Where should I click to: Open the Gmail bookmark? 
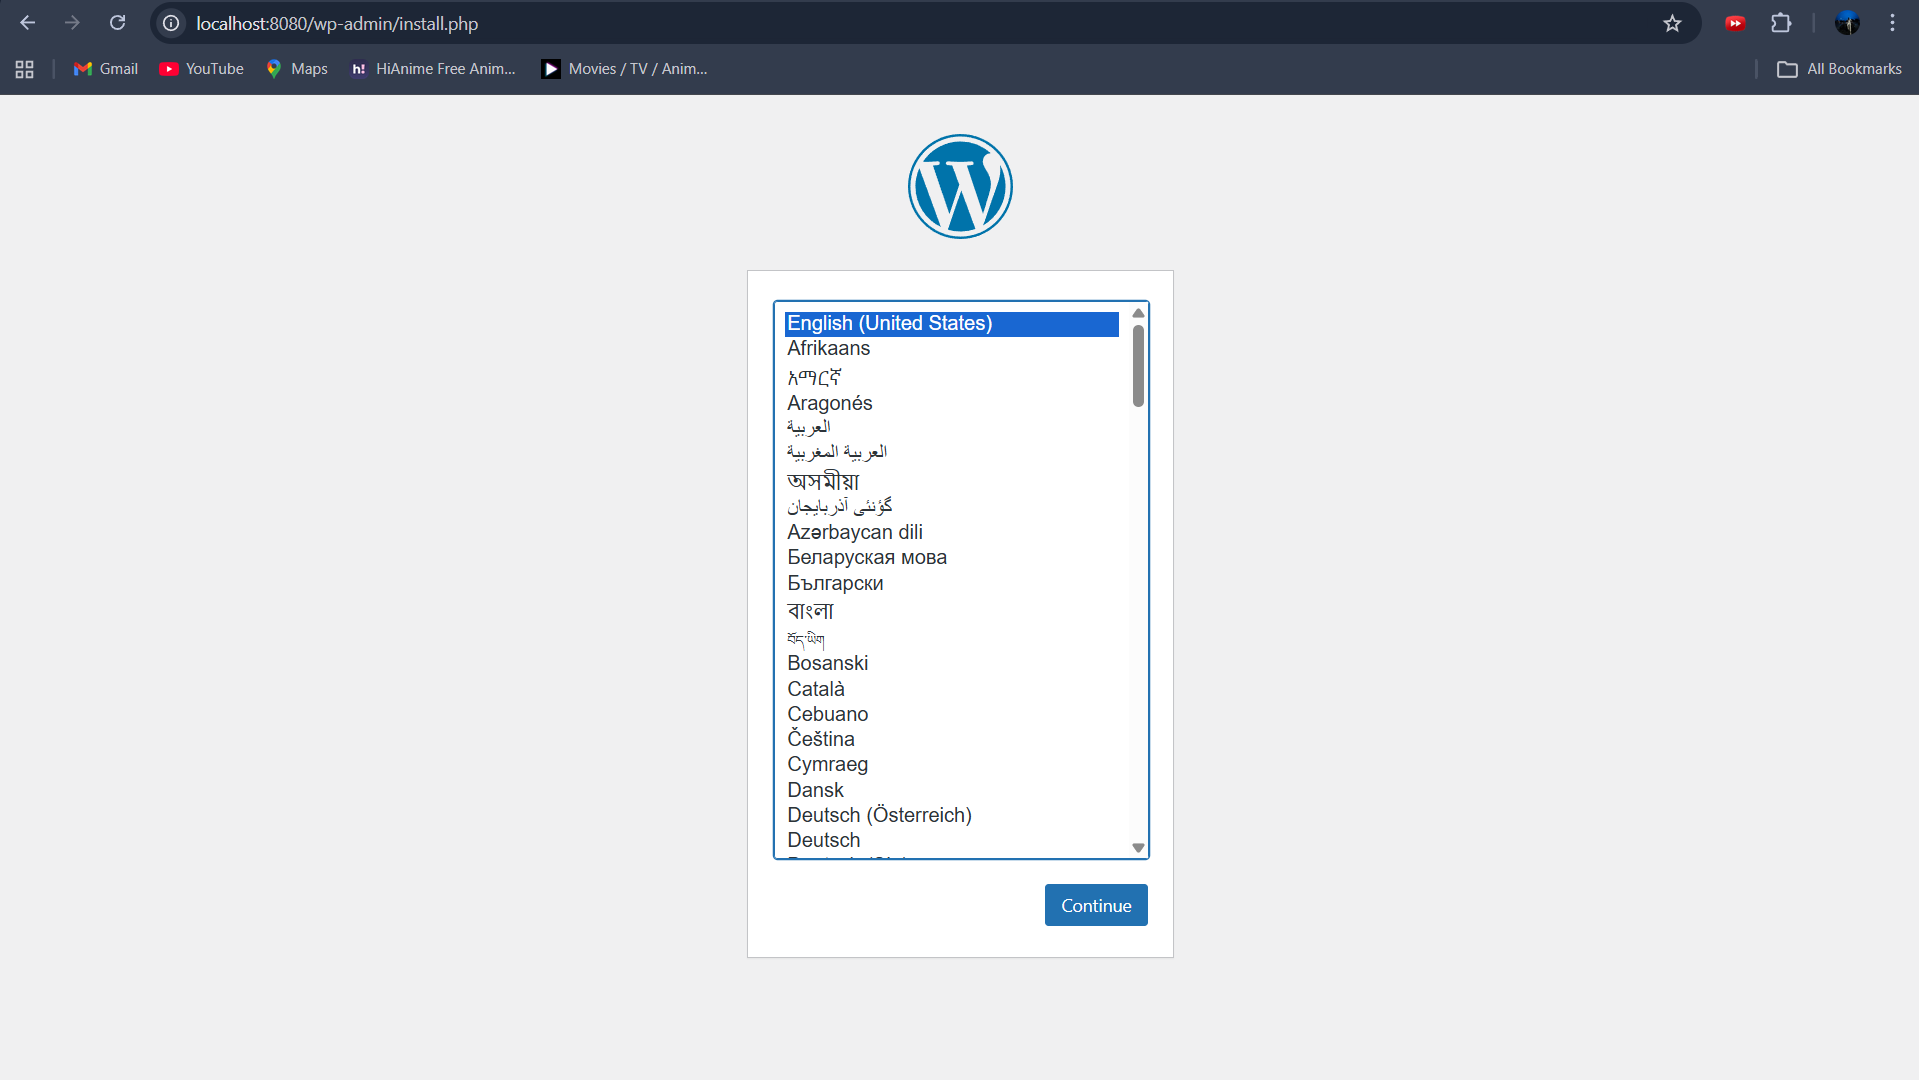(x=106, y=69)
